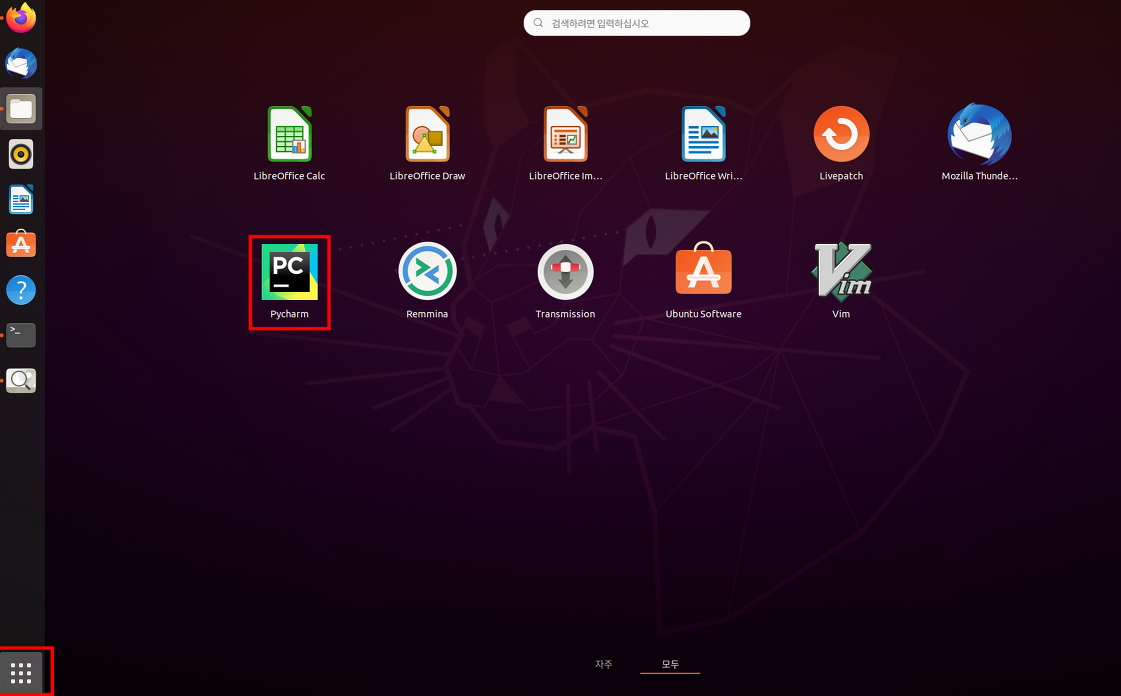Open Remmina remote desktop client
1121x696 pixels.
(427, 281)
